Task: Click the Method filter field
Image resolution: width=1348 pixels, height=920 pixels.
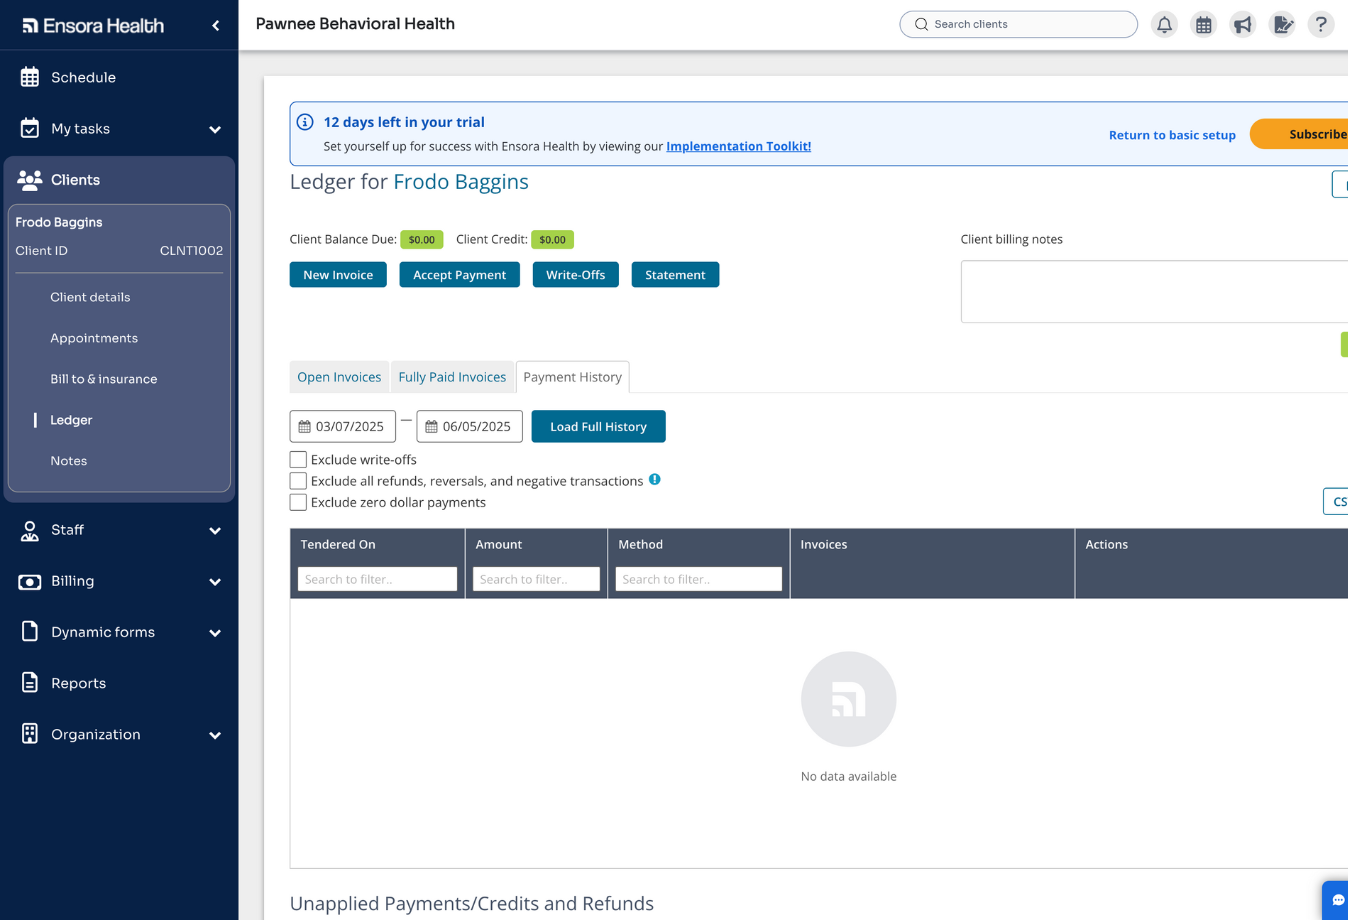Action: (x=698, y=579)
